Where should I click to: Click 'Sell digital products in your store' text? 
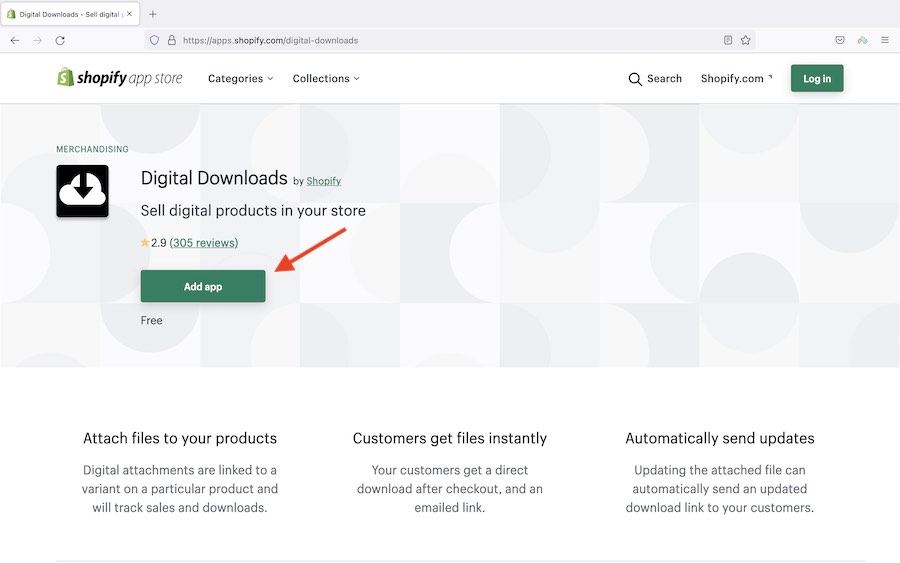pos(253,211)
